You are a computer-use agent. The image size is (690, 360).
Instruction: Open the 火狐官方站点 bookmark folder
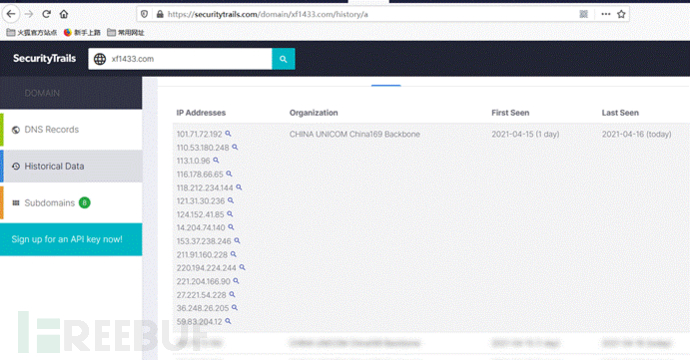[32, 33]
